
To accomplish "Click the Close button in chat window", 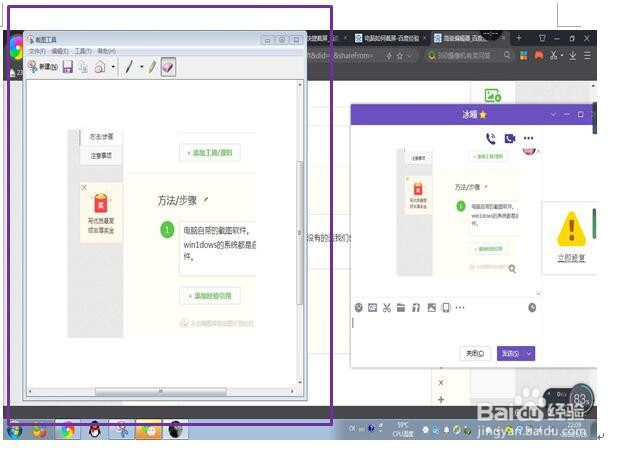I will 475,353.
